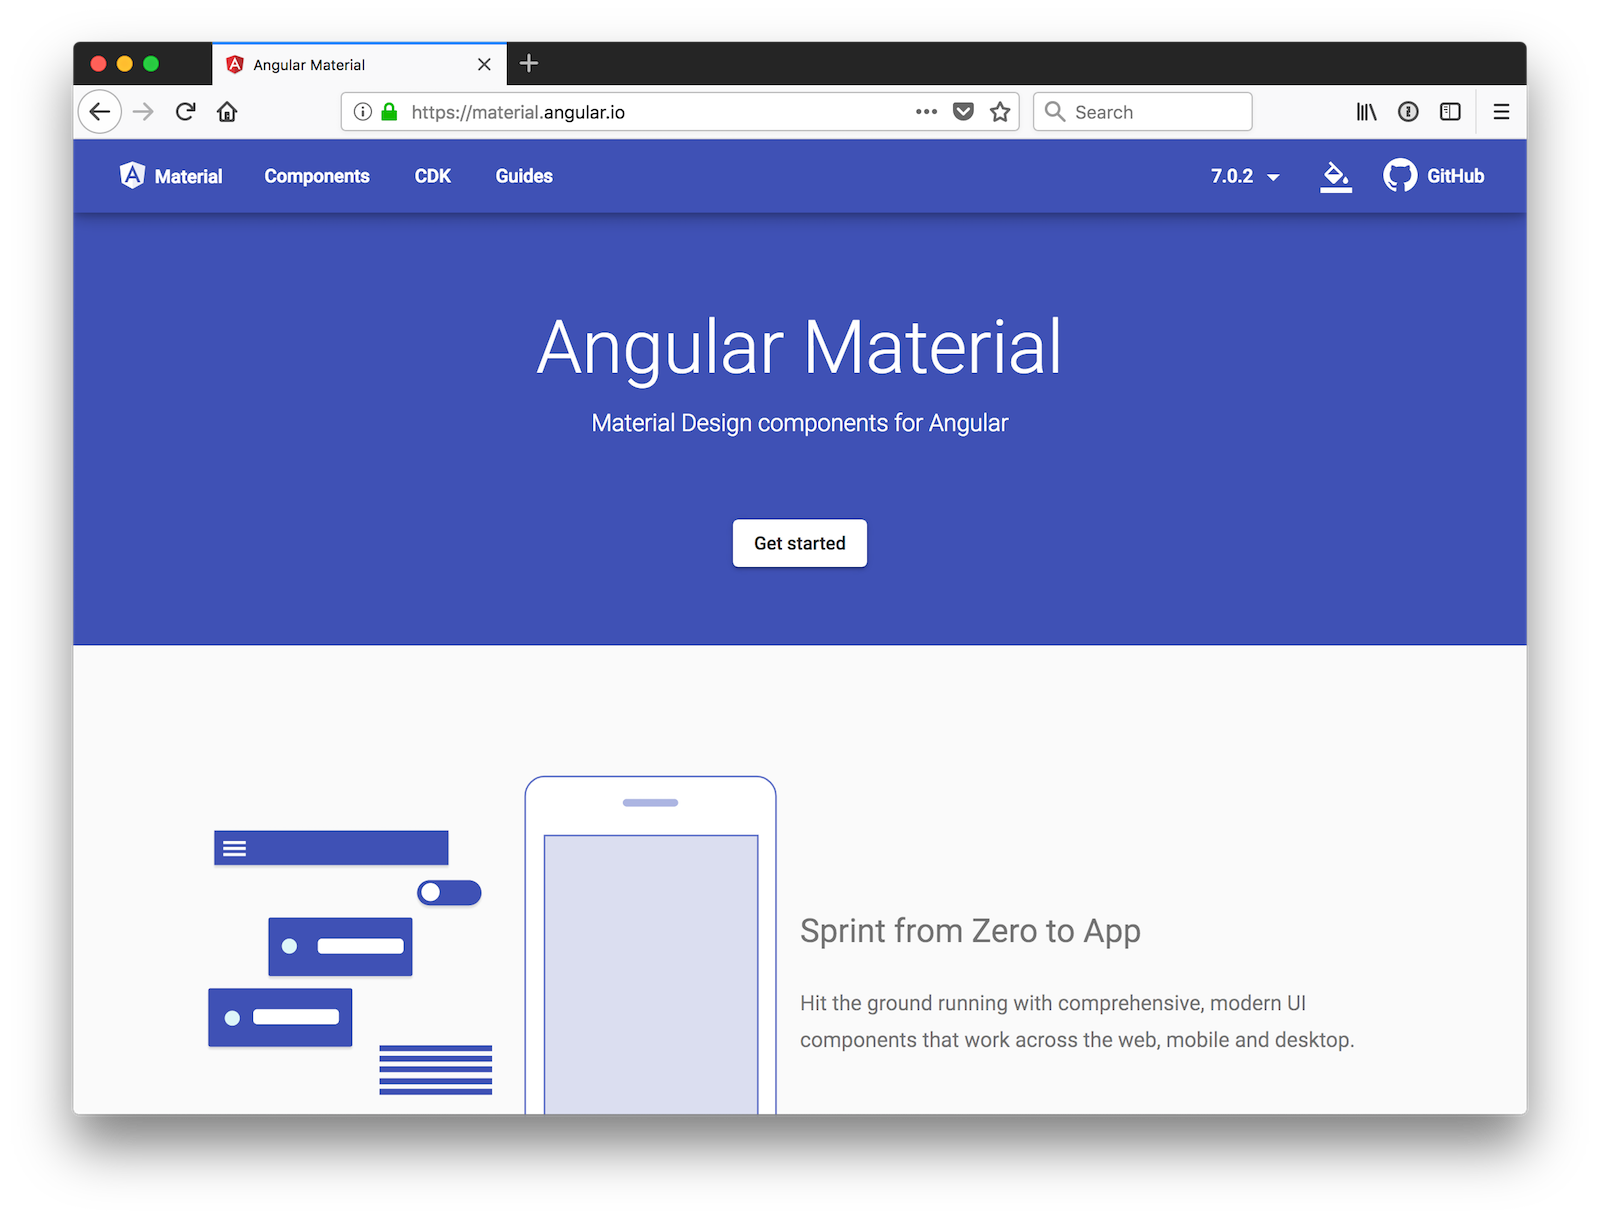This screenshot has height=1219, width=1600.
Task: Open page actions three-dot menu
Action: pos(926,112)
